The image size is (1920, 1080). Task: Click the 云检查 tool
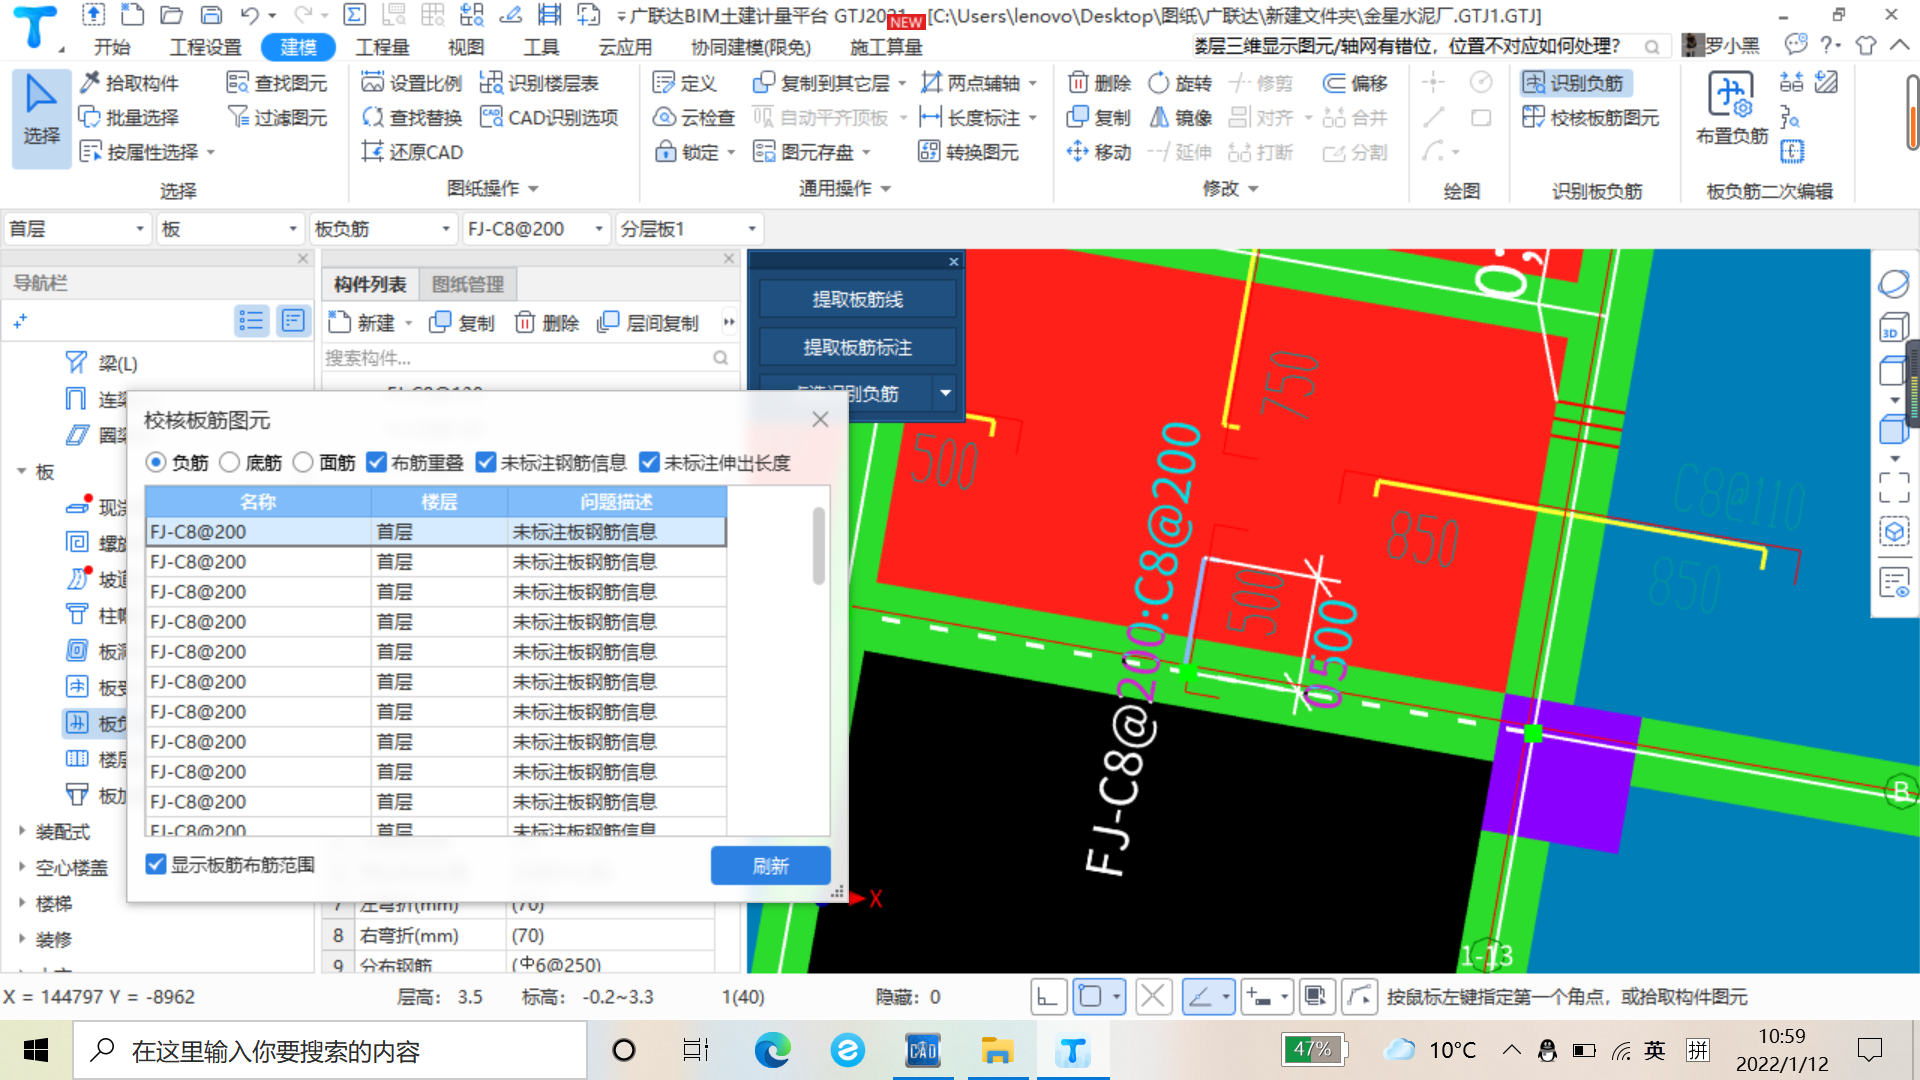(x=694, y=117)
